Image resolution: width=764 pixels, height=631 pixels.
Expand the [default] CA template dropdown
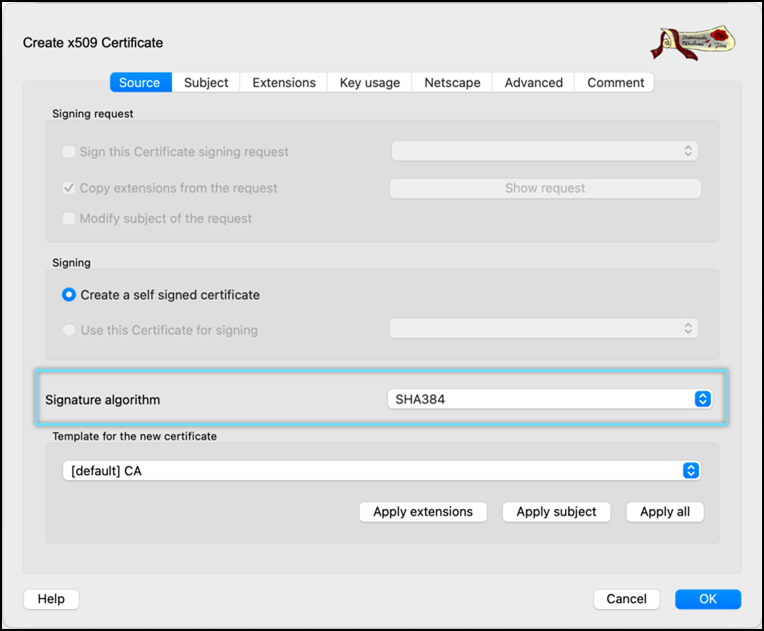[x=380, y=470]
